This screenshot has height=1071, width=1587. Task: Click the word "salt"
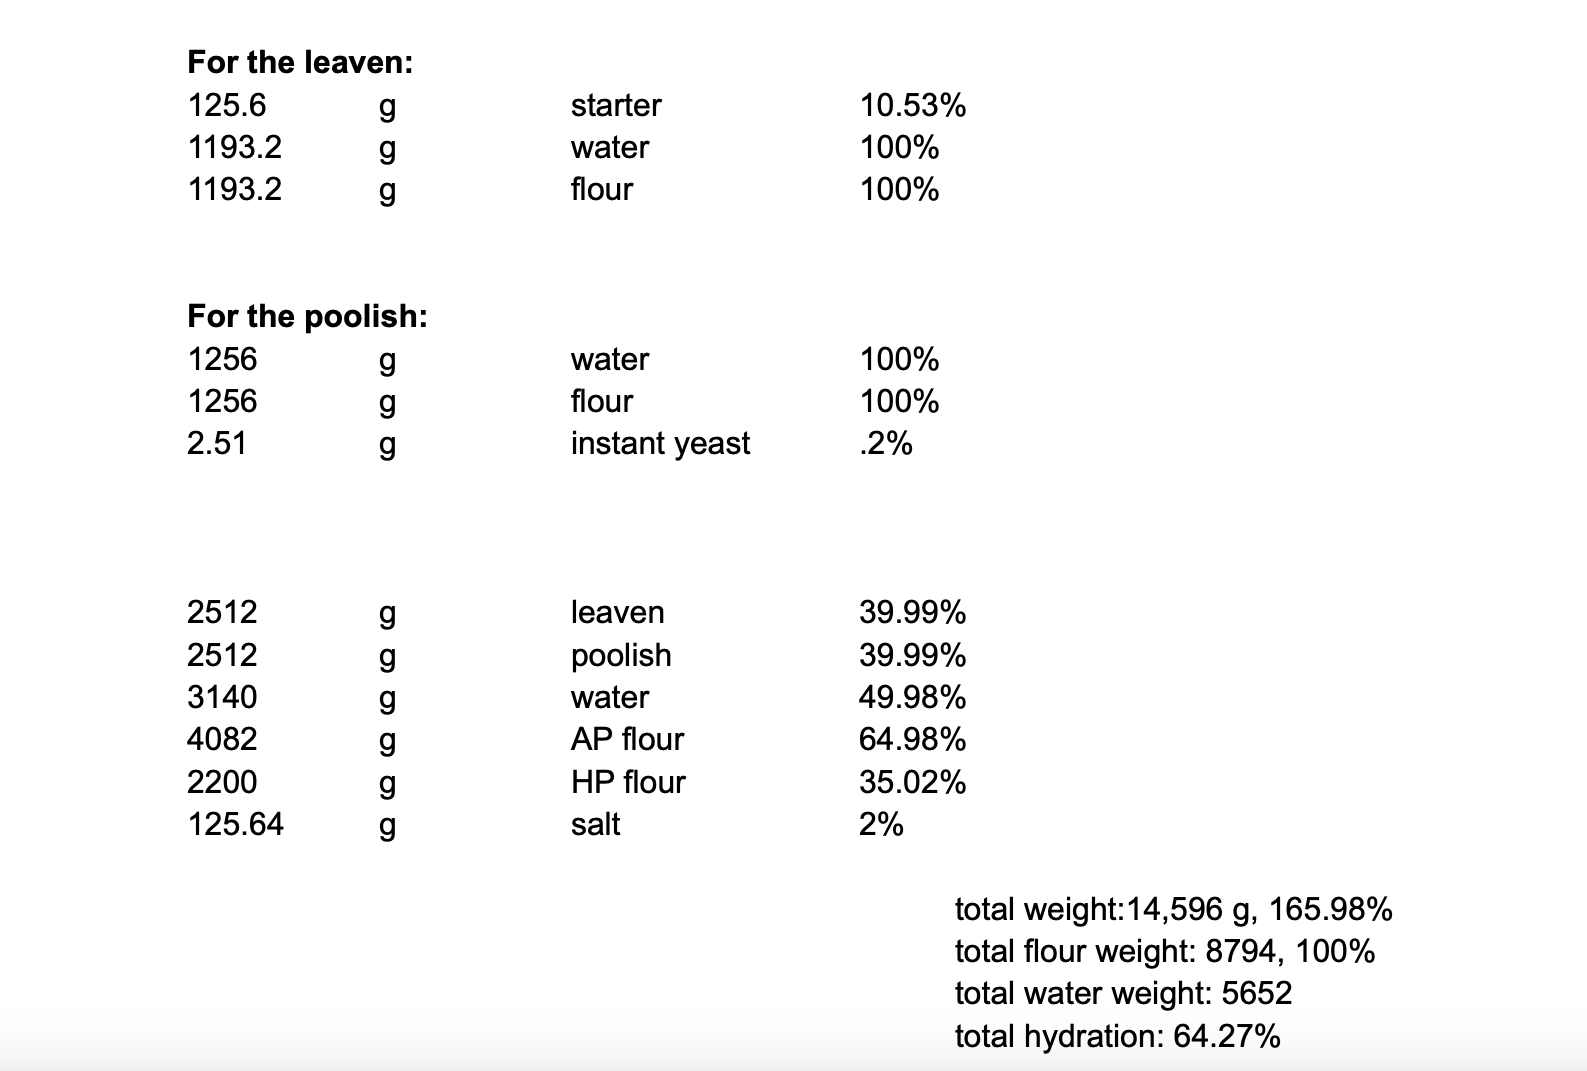coord(595,824)
